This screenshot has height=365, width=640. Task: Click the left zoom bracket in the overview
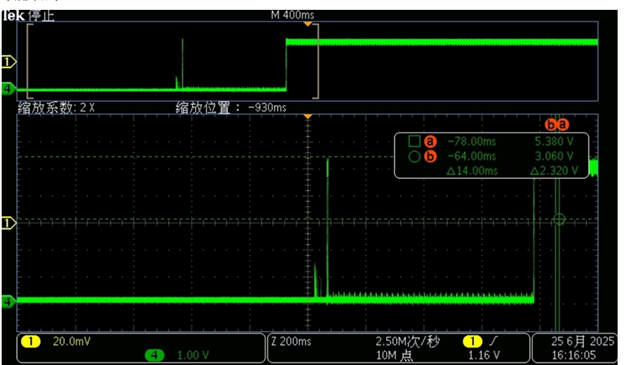[x=29, y=61]
